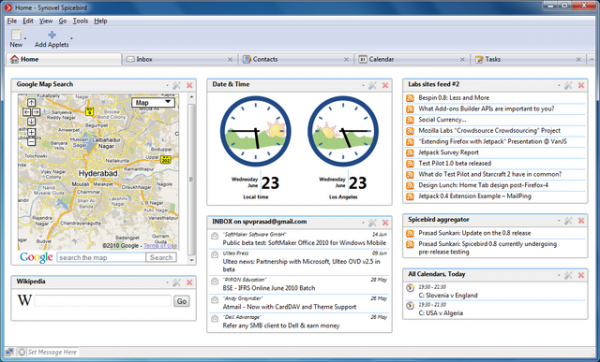Remove the Date & Time applet
The width and height of the screenshot is (600, 362).
click(385, 85)
